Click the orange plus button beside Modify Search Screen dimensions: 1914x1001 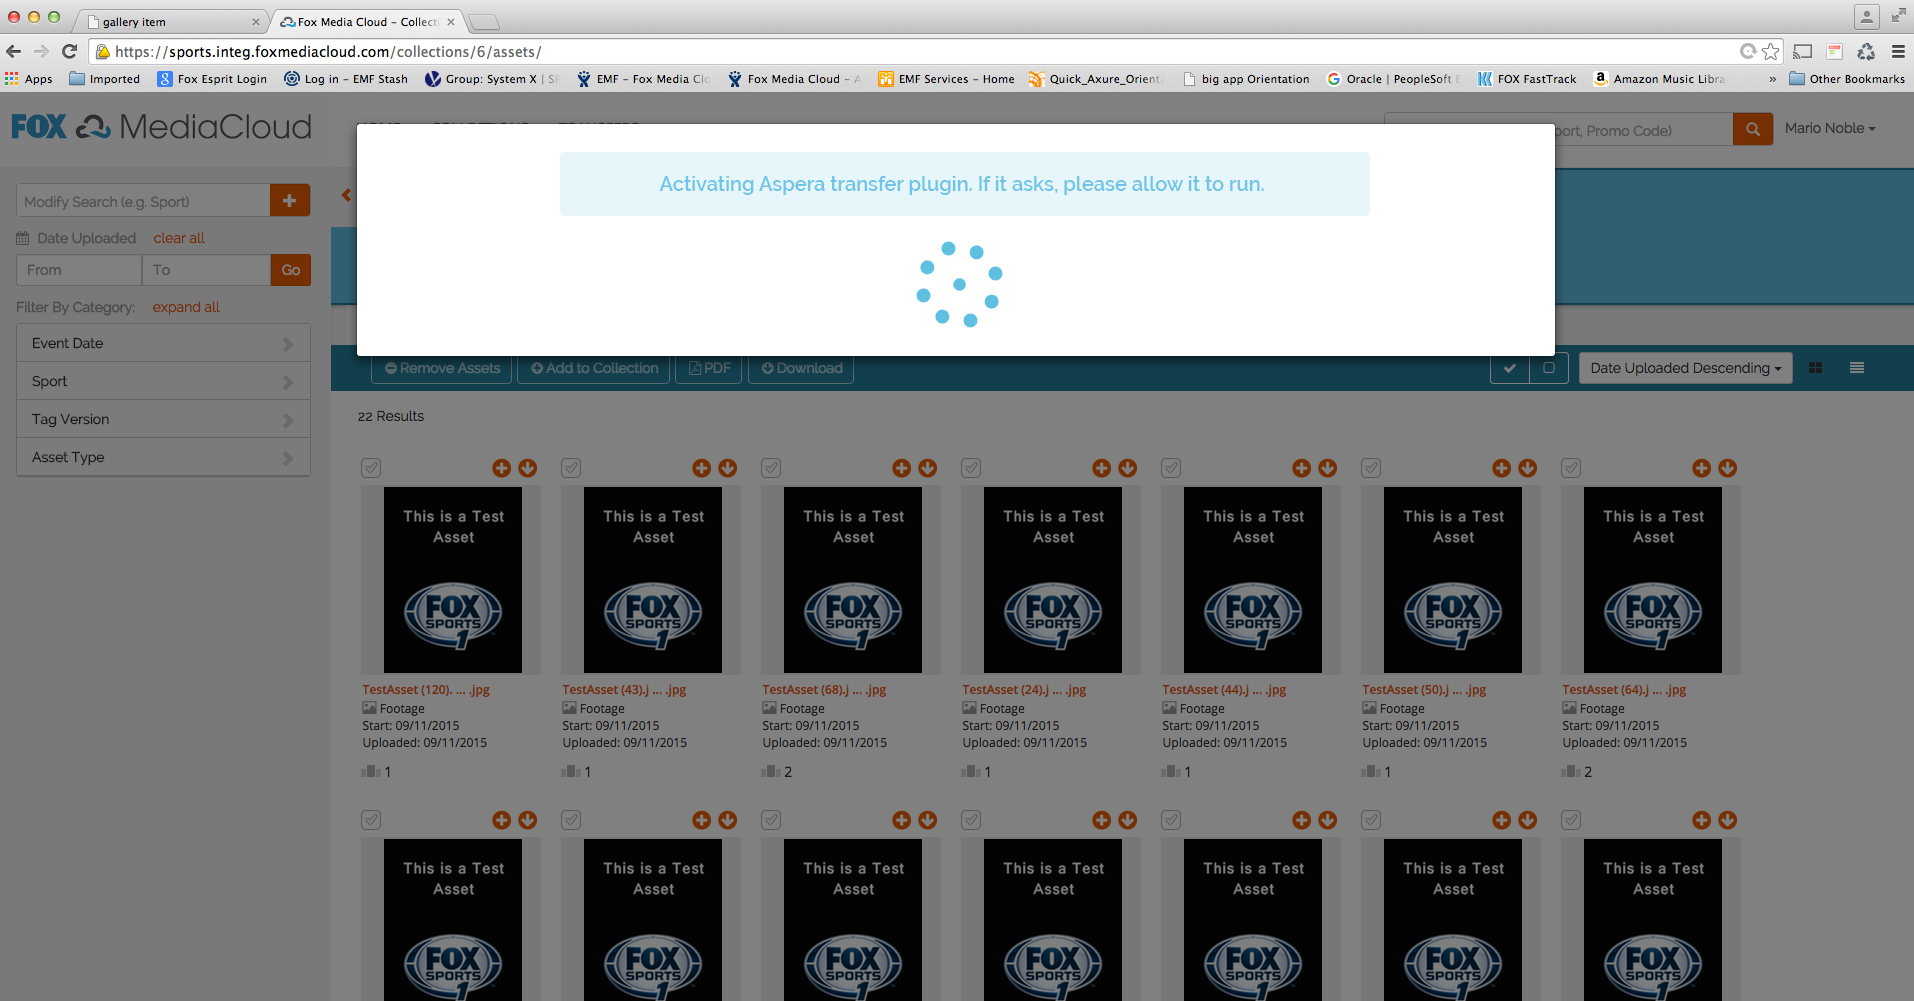tap(290, 201)
